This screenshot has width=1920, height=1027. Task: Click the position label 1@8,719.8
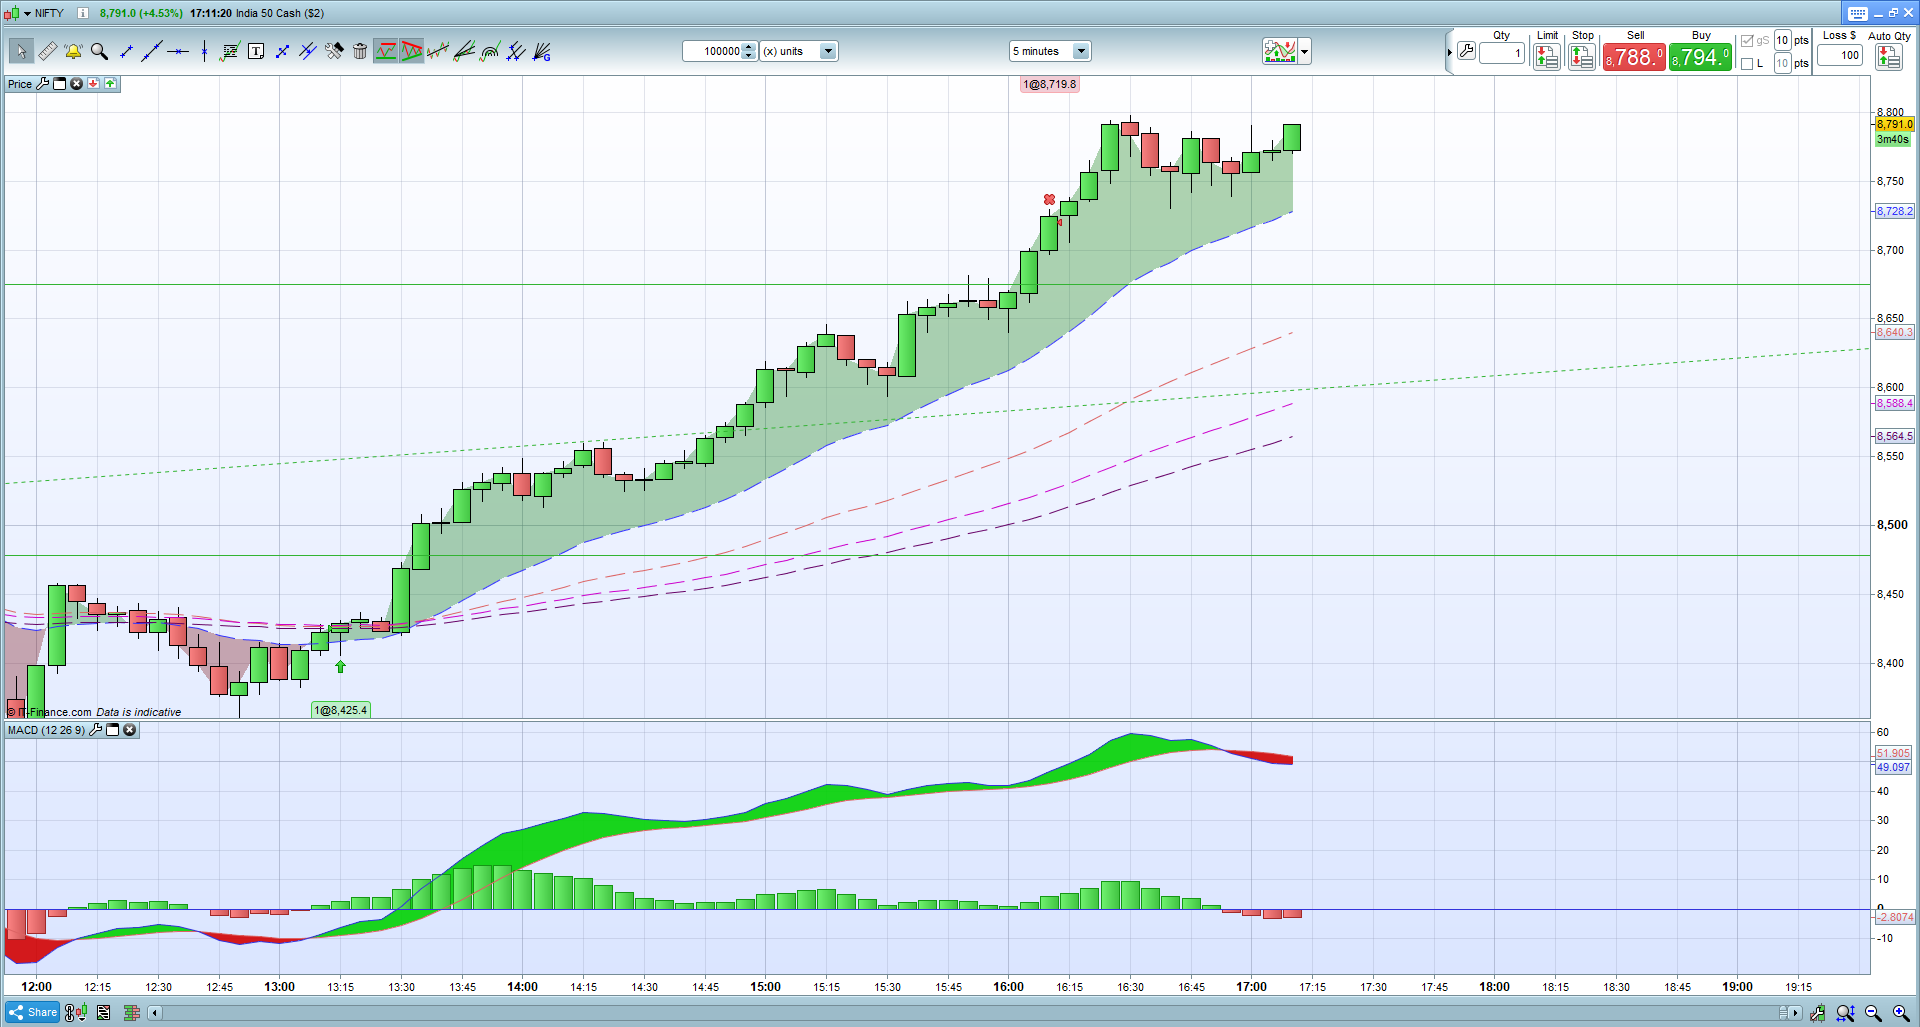1049,84
